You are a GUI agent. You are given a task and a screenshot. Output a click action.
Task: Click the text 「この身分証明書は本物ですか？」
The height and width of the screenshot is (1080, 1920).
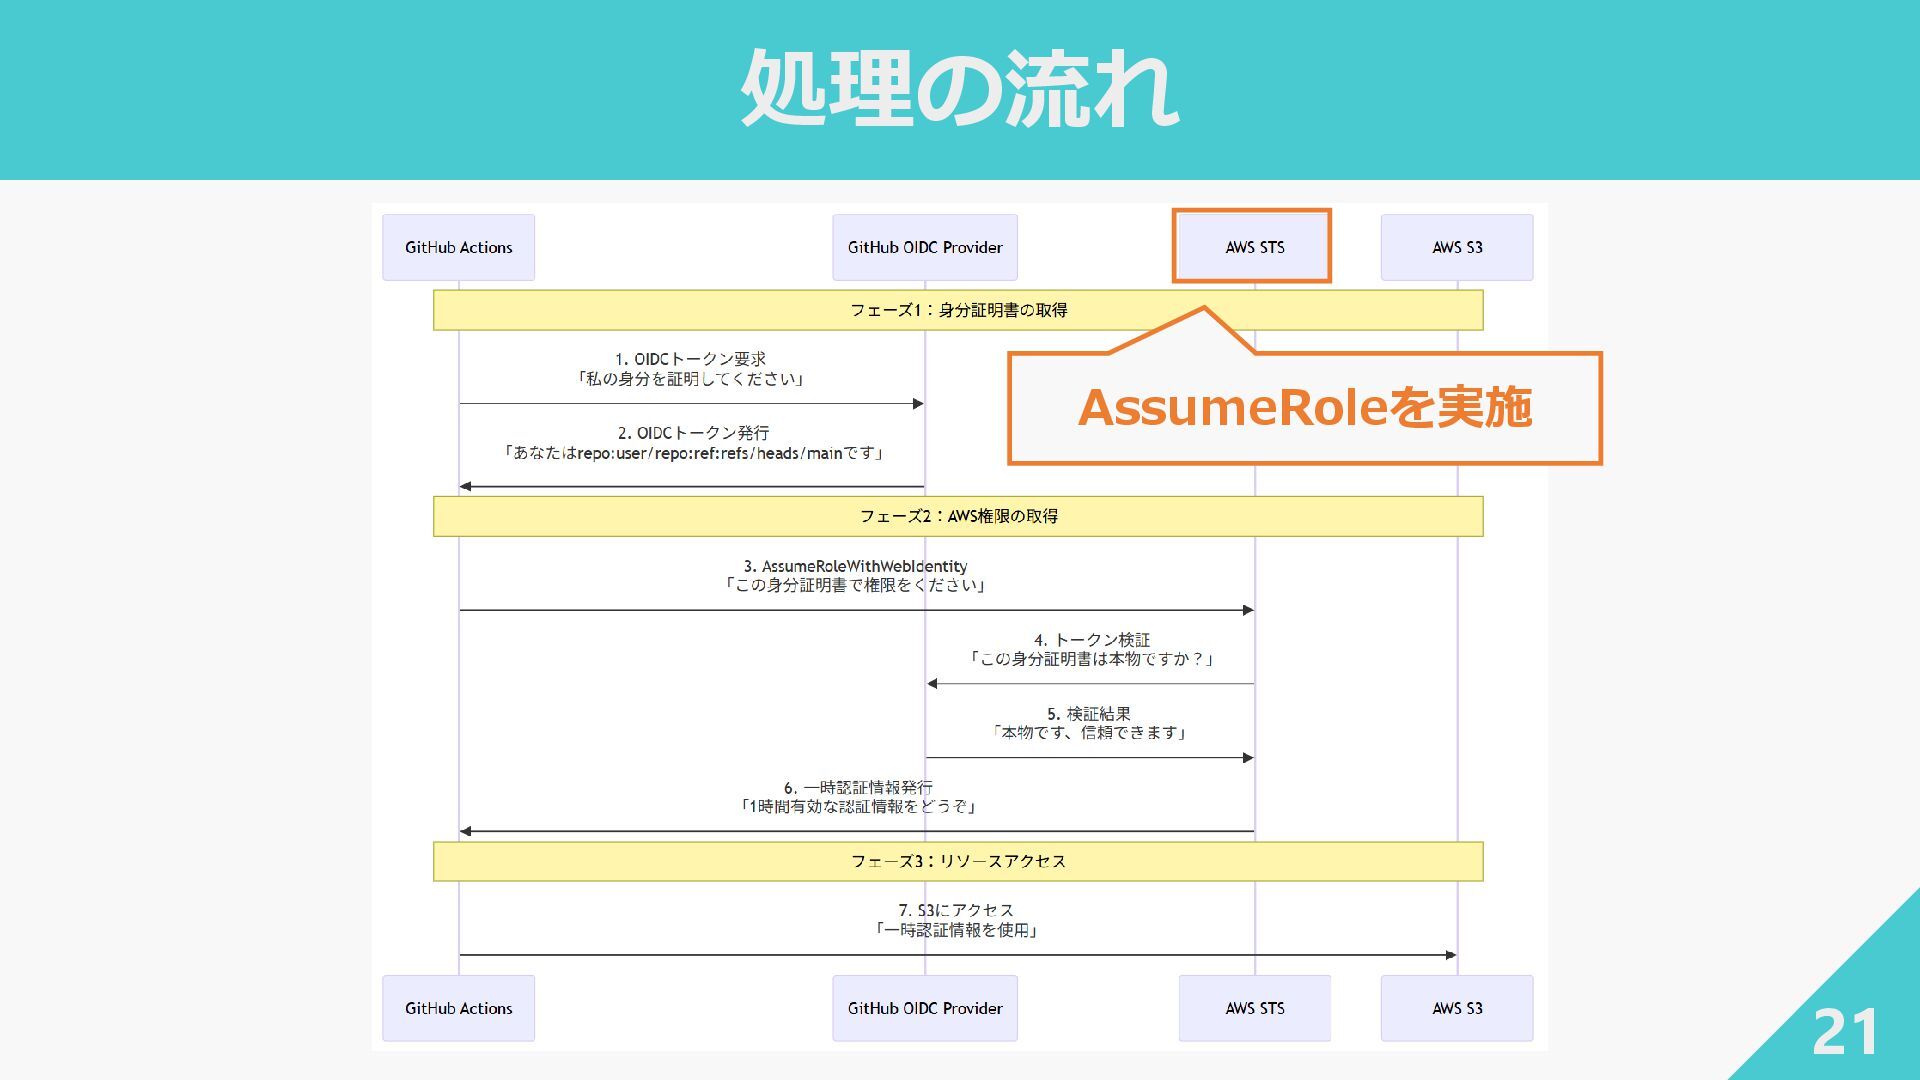coord(1092,659)
